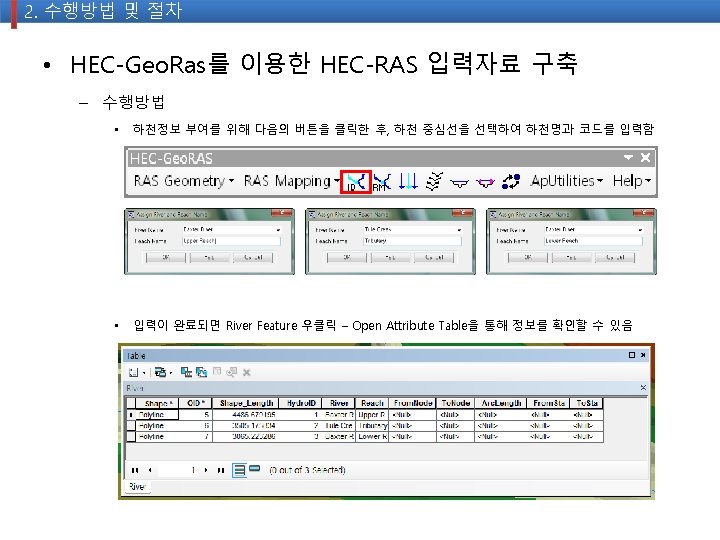This screenshot has height=540, width=720.
Task: Click the Shape column header
Action: 158,403
